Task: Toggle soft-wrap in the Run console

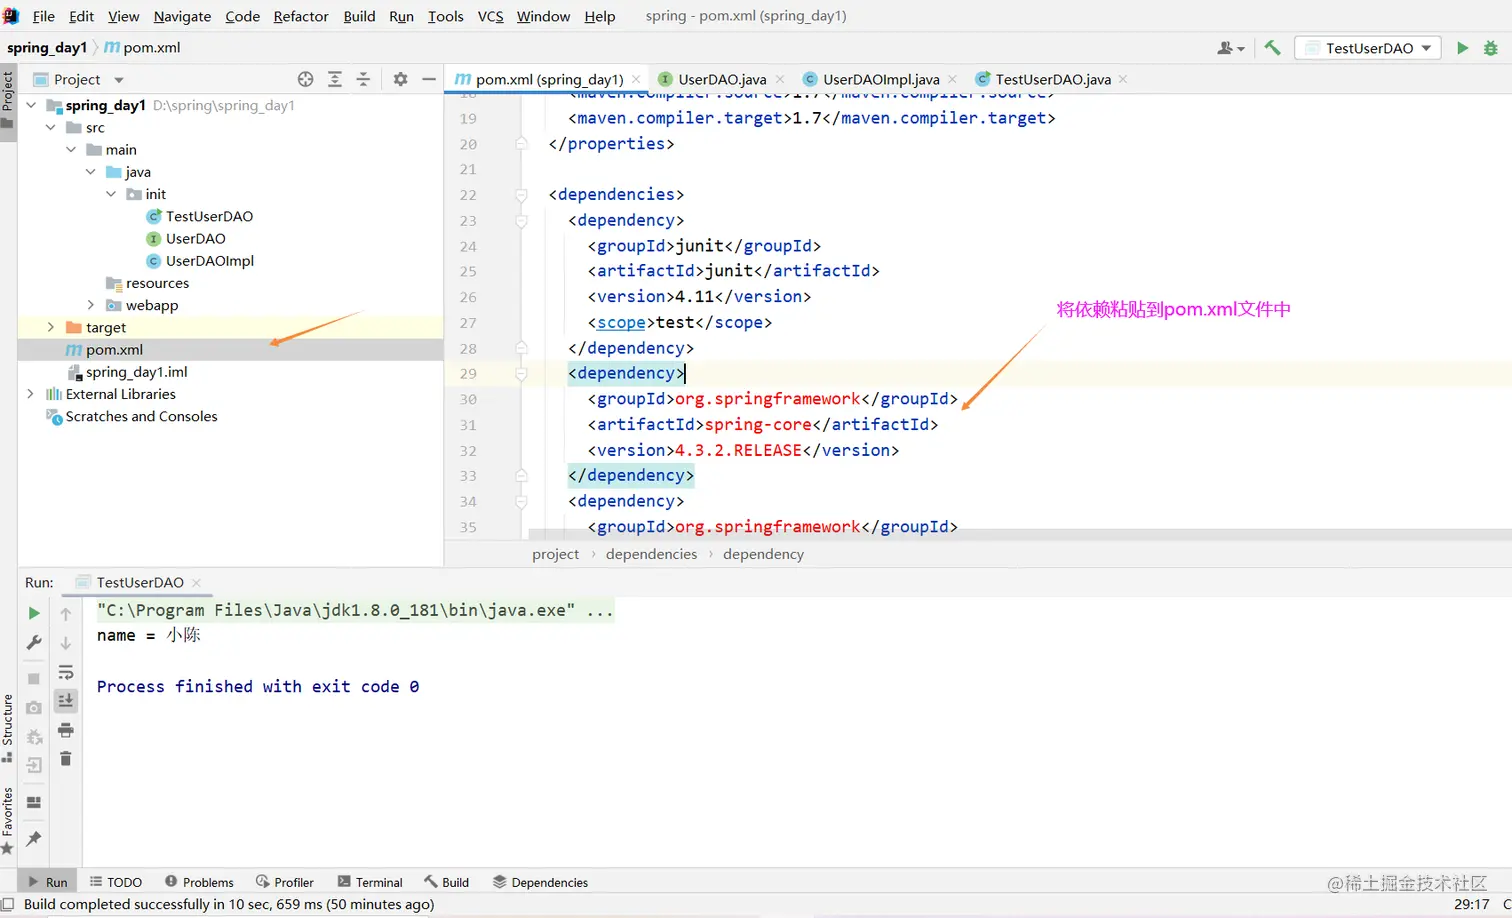Action: (x=66, y=672)
